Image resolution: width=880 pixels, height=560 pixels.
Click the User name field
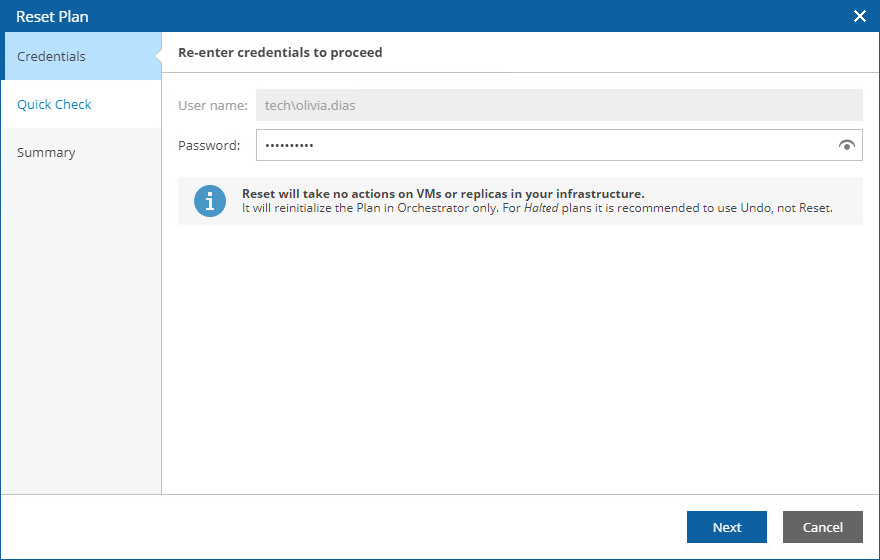tap(558, 105)
